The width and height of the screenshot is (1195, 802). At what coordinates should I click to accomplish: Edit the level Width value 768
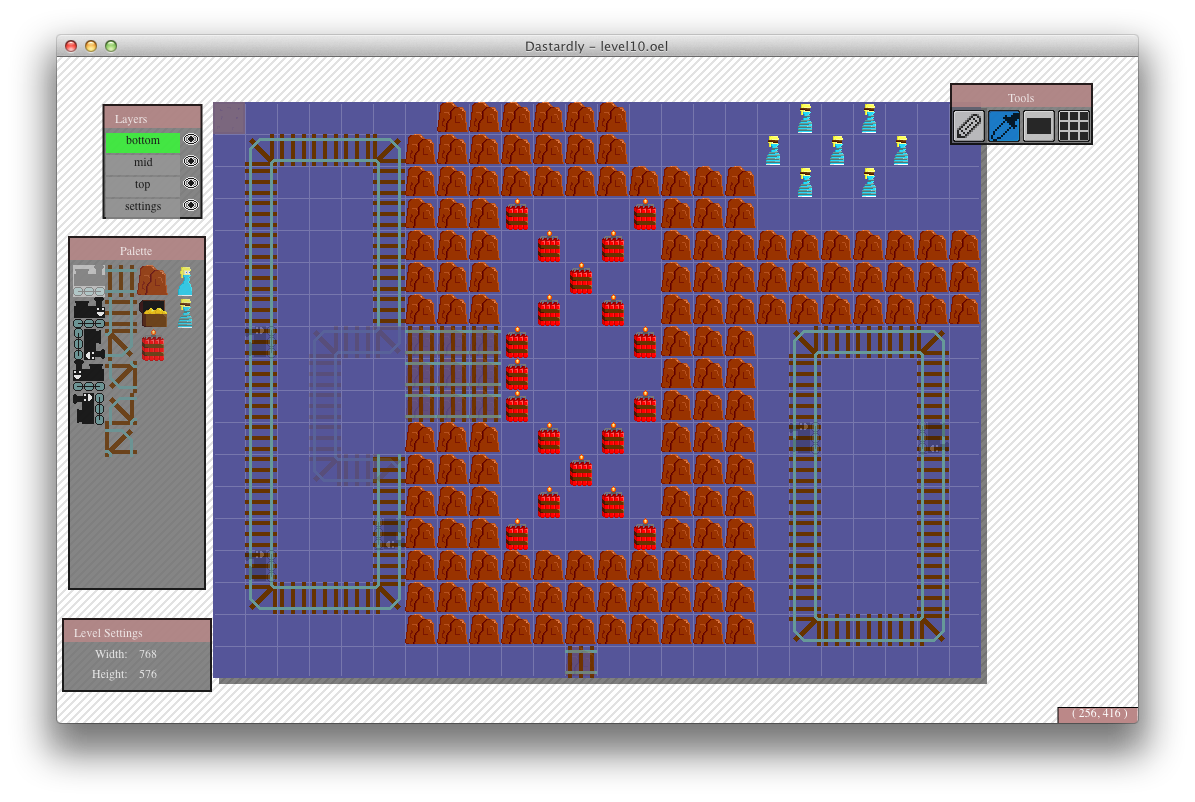point(148,654)
